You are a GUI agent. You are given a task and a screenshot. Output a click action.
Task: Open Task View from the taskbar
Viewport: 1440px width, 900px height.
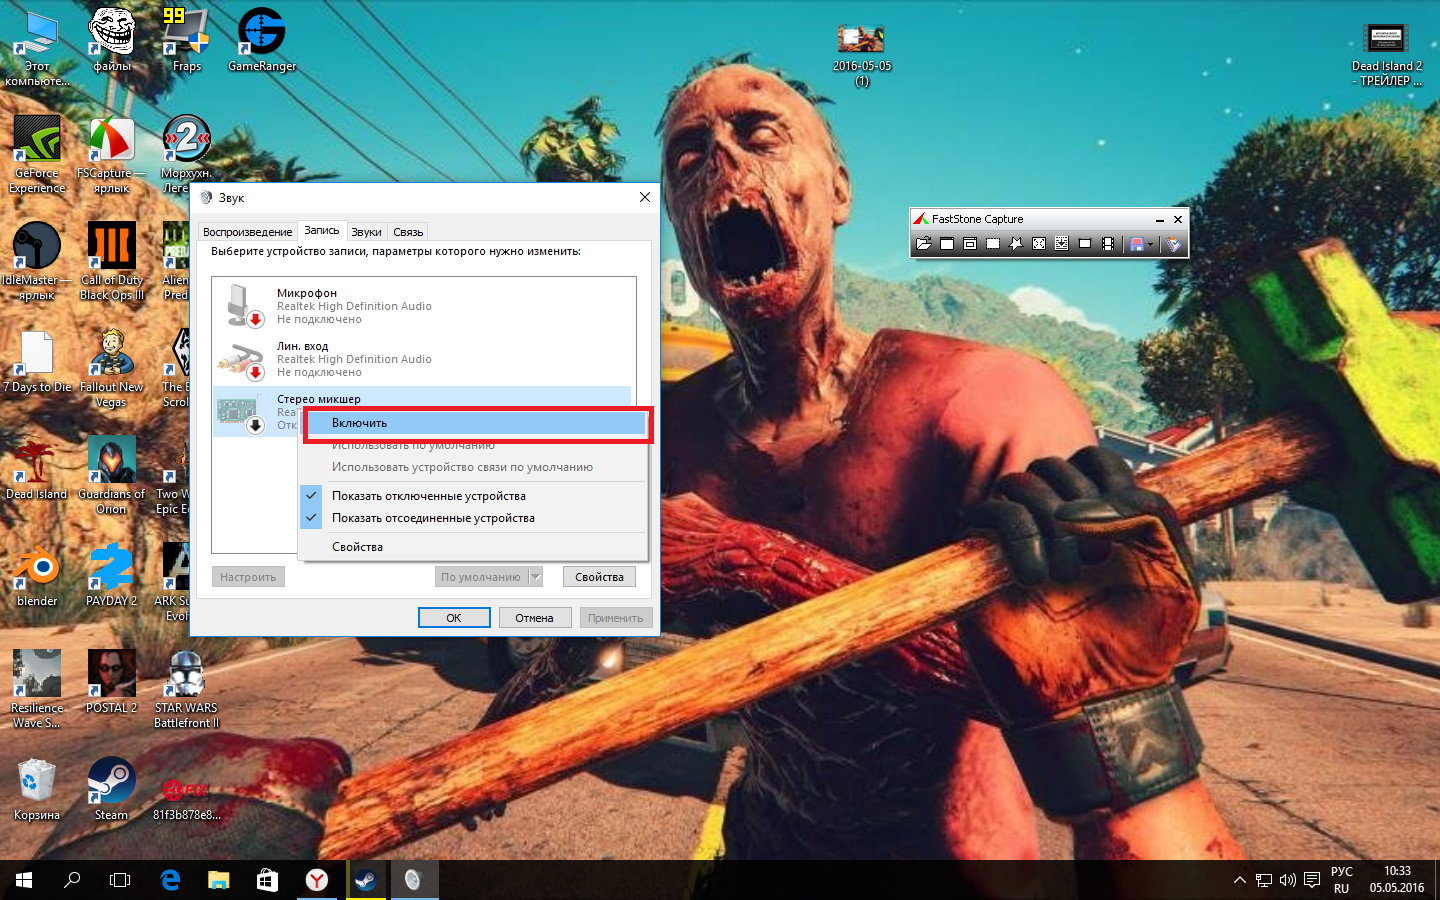click(120, 880)
